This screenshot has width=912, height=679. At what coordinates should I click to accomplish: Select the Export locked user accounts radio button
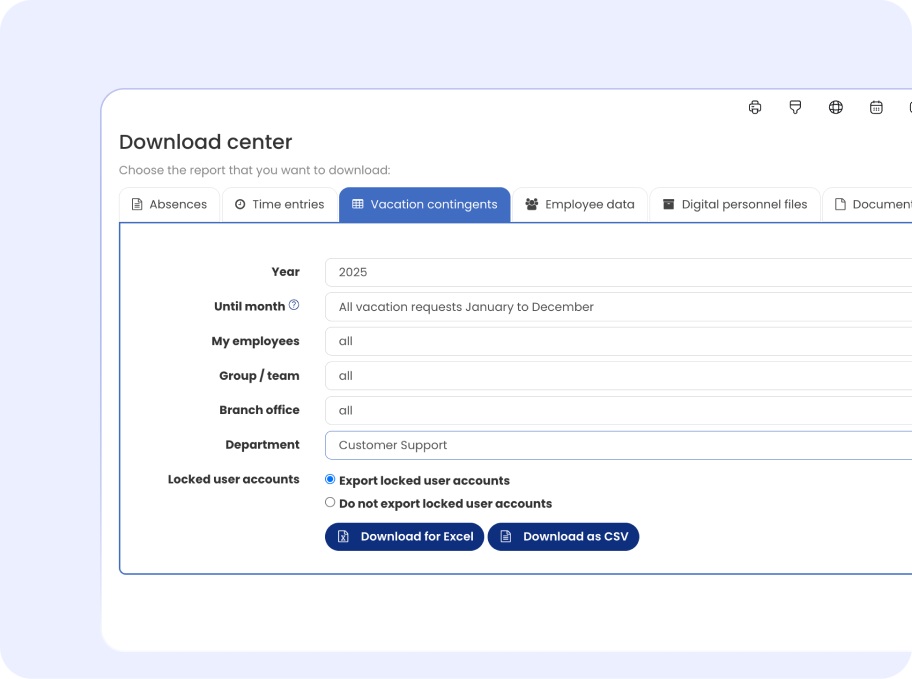330,479
